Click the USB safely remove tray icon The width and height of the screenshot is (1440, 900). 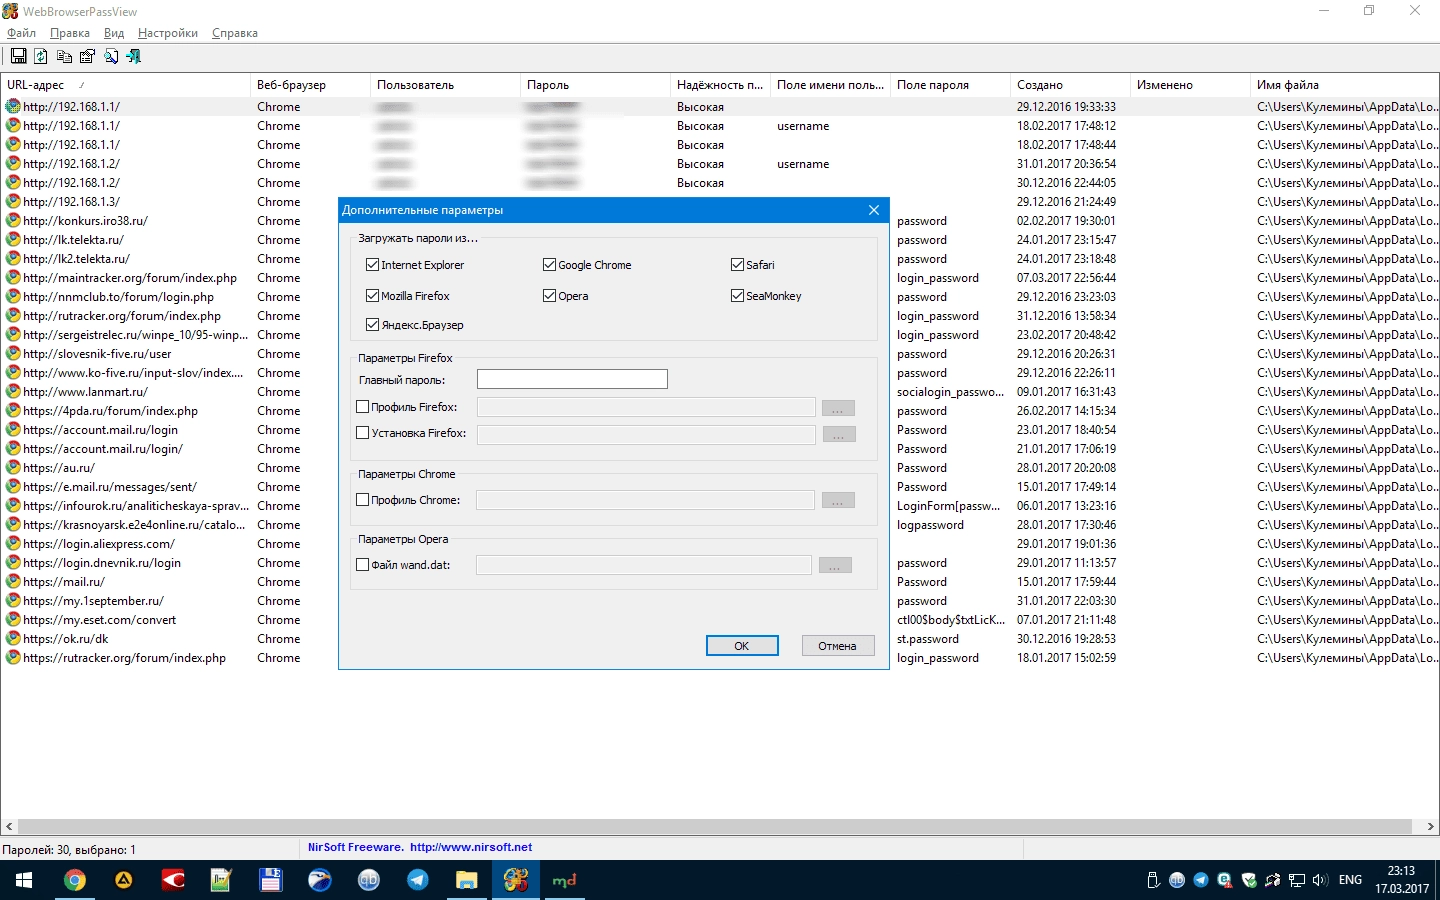[x=1153, y=880]
